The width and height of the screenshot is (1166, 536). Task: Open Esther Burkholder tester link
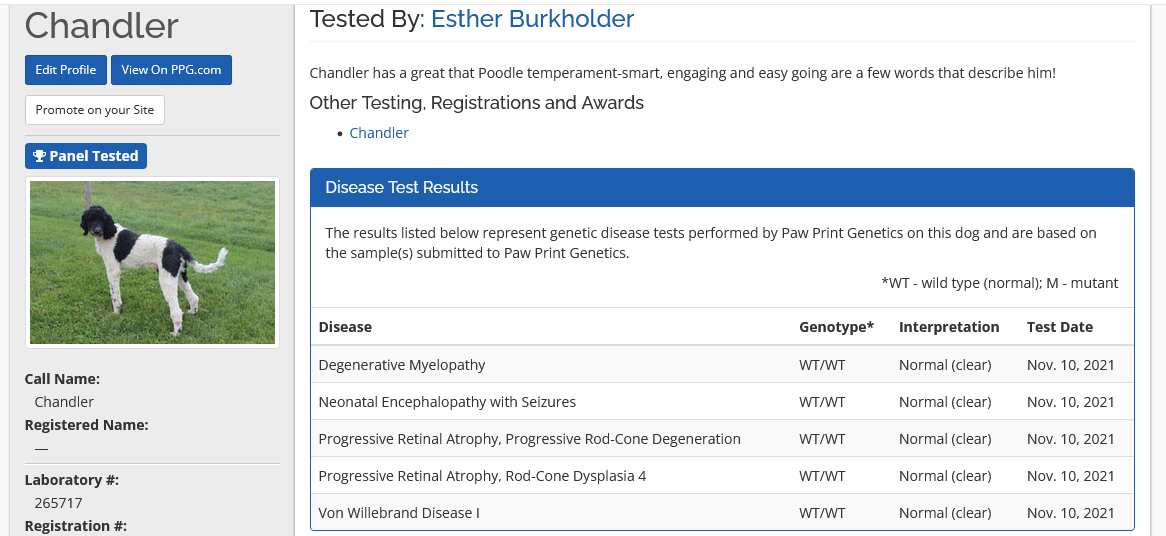click(x=532, y=19)
